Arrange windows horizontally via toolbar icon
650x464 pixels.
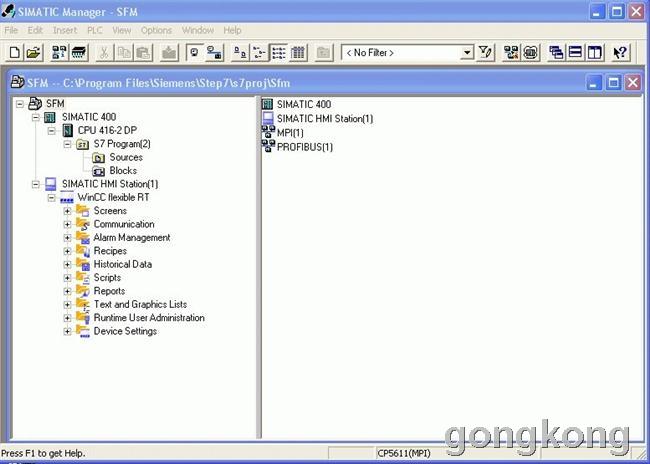[575, 53]
